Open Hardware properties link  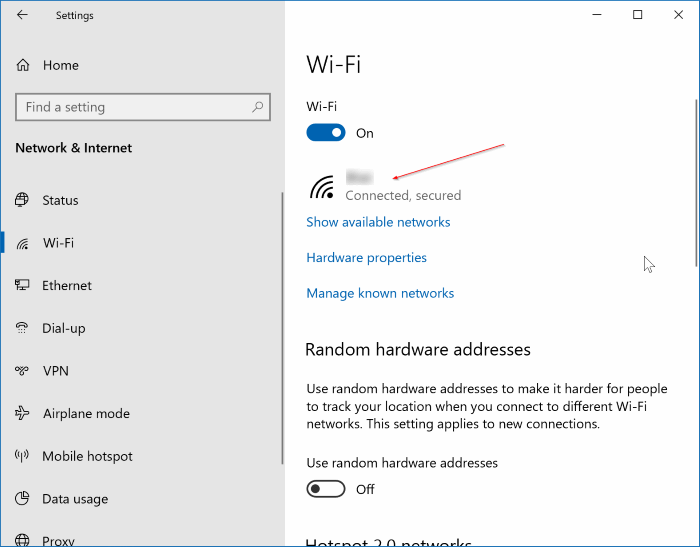[x=367, y=258]
